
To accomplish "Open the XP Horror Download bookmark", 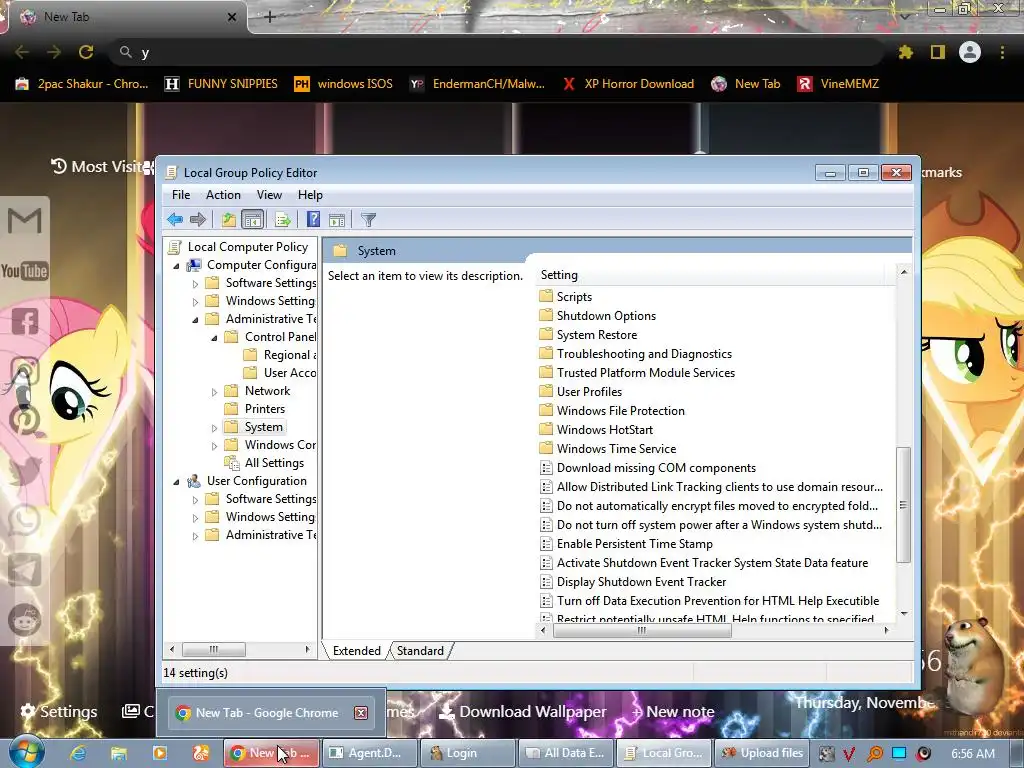I will click(x=628, y=84).
